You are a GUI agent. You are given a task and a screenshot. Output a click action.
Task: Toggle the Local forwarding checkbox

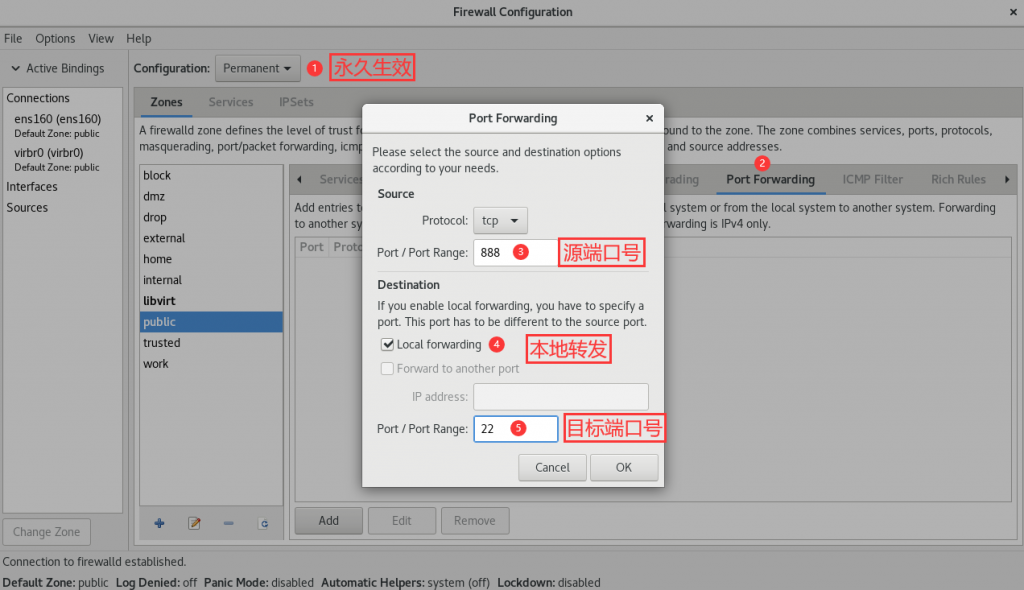pos(387,344)
